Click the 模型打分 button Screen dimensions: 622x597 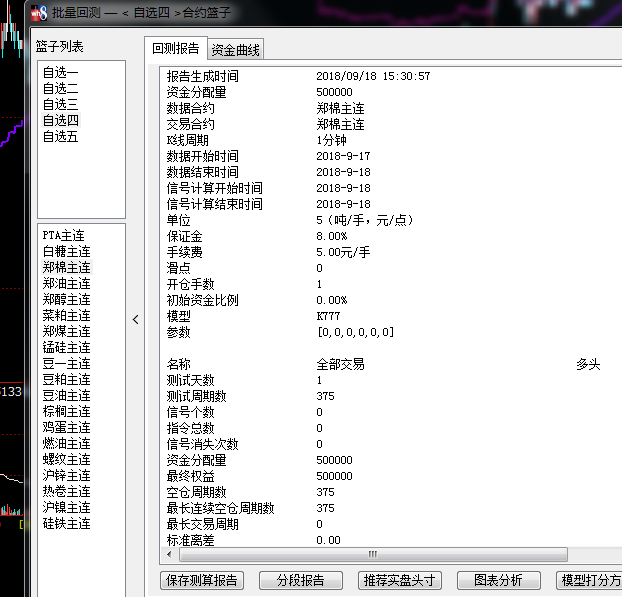[x=590, y=580]
